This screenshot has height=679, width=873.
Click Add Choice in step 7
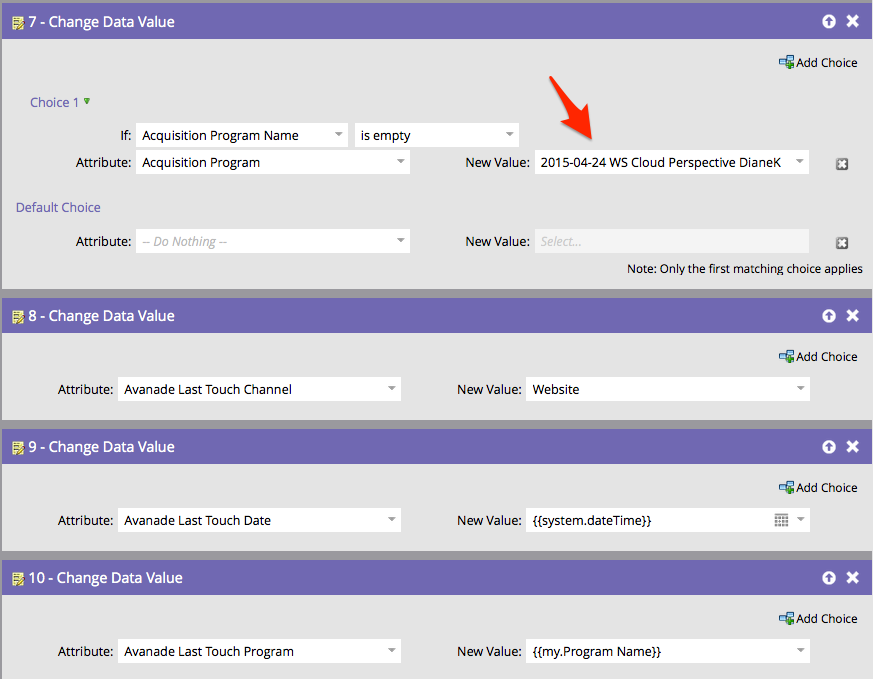[x=818, y=62]
